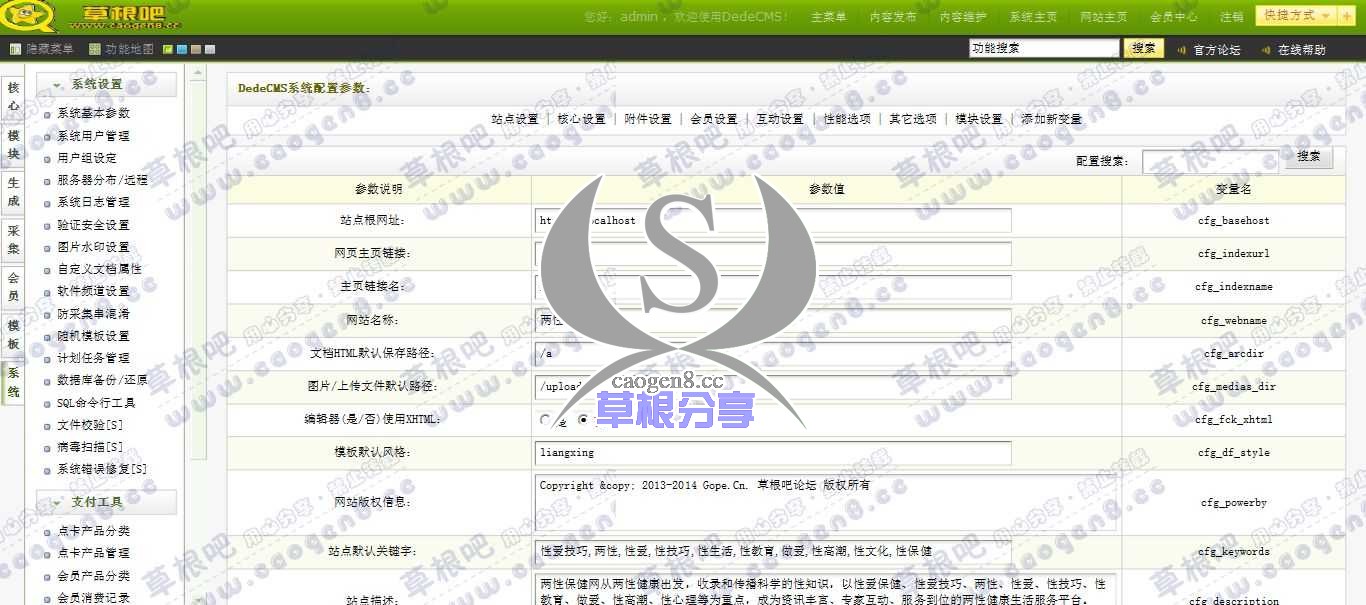The image size is (1366, 605).
Task: Select 否 for 编辑器使用XHTML
Action: 584,419
